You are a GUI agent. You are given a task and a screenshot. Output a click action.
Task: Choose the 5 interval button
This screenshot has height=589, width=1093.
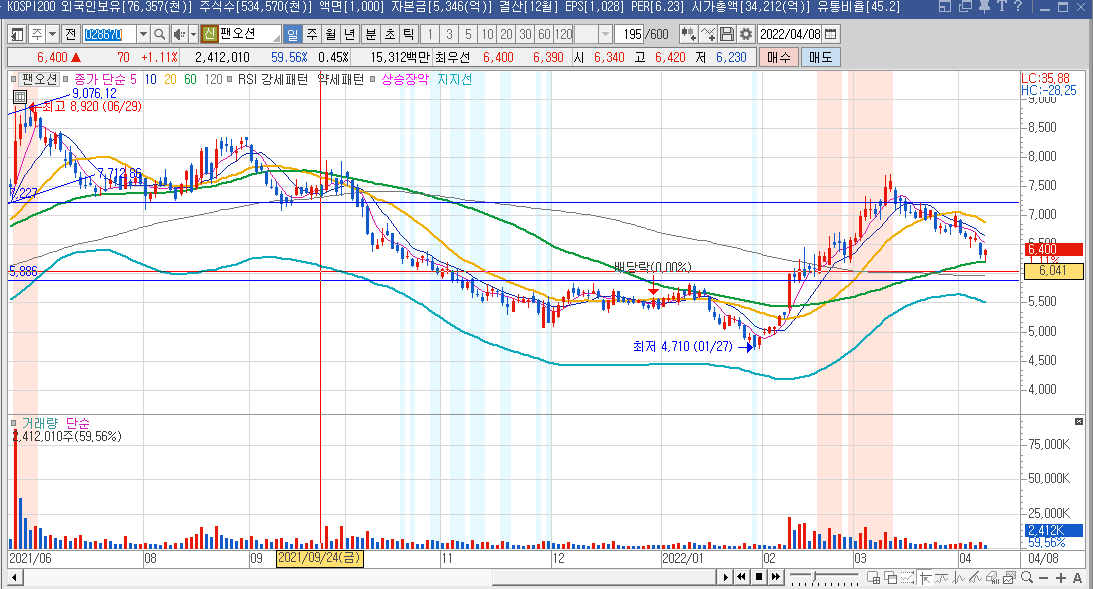[x=468, y=34]
